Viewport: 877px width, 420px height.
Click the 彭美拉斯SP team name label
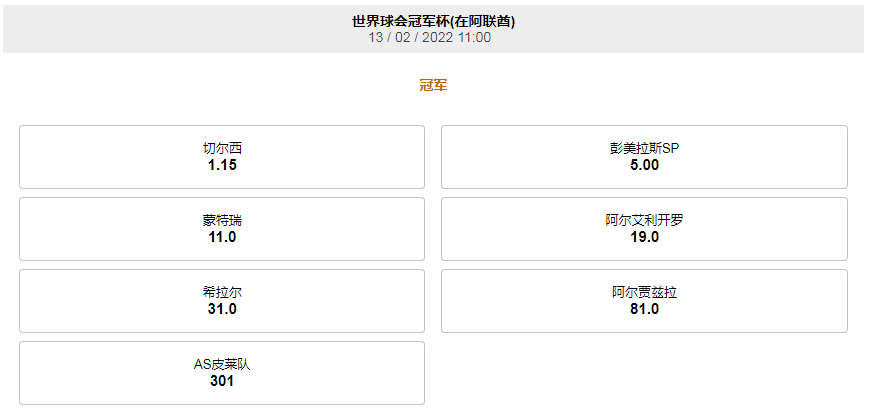(644, 148)
